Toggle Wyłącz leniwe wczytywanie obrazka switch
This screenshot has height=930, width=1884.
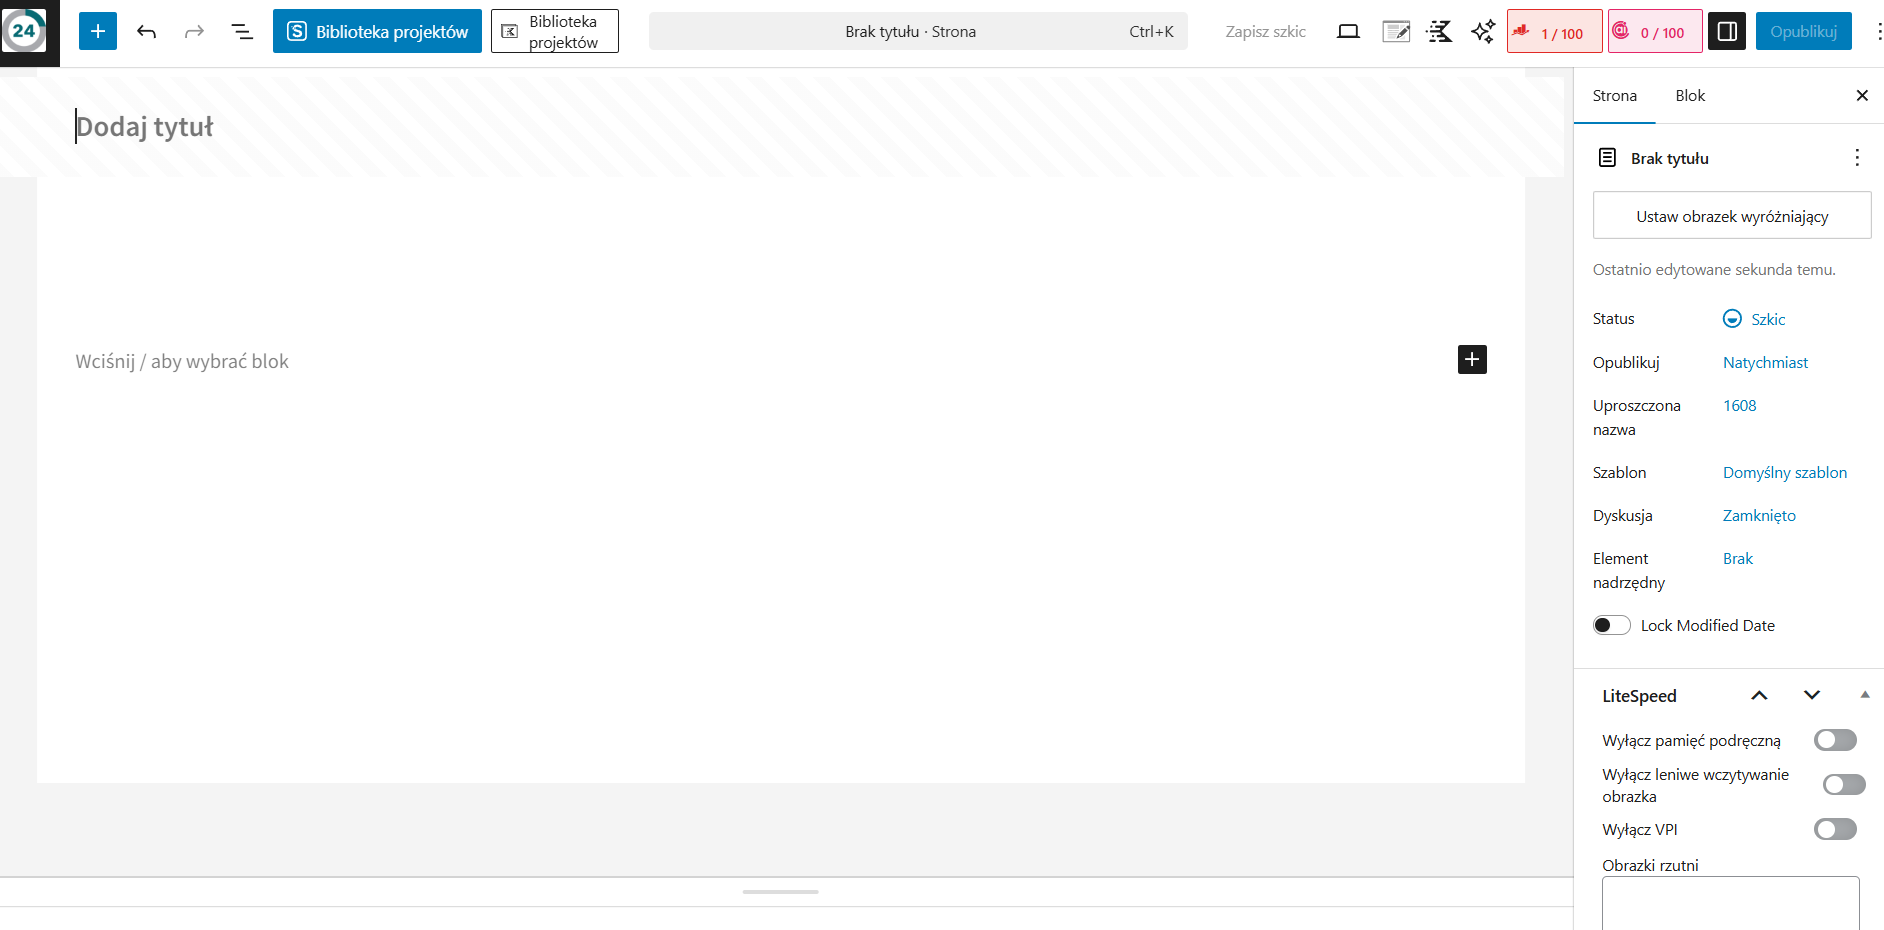(x=1843, y=785)
